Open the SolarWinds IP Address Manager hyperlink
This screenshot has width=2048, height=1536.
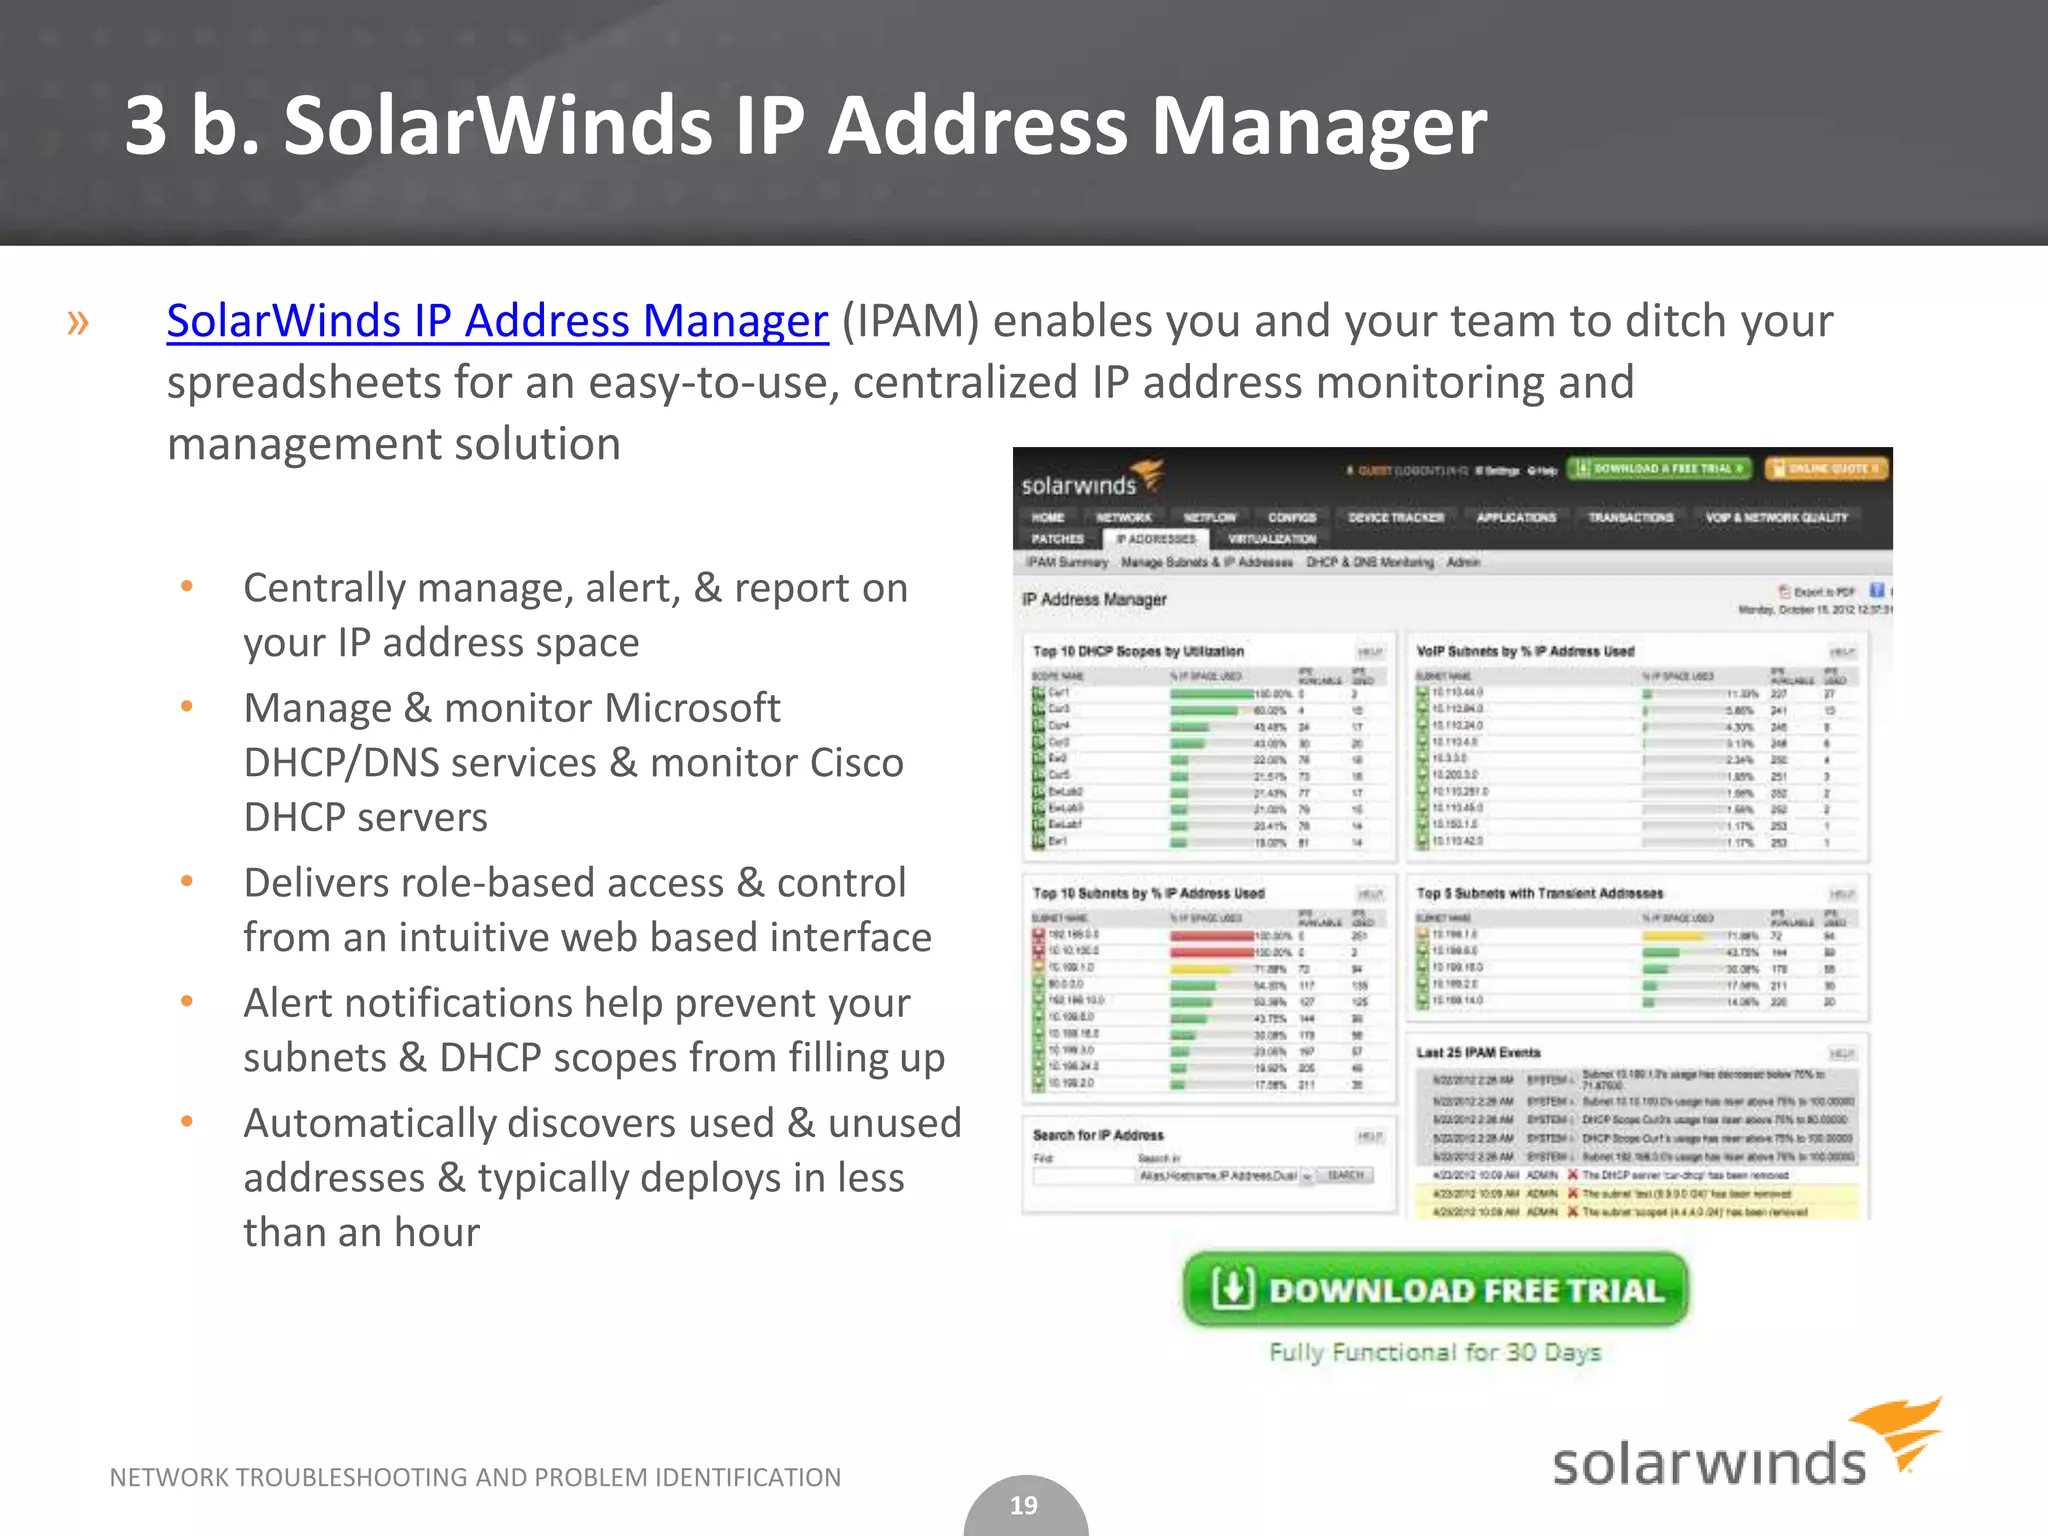tap(497, 321)
